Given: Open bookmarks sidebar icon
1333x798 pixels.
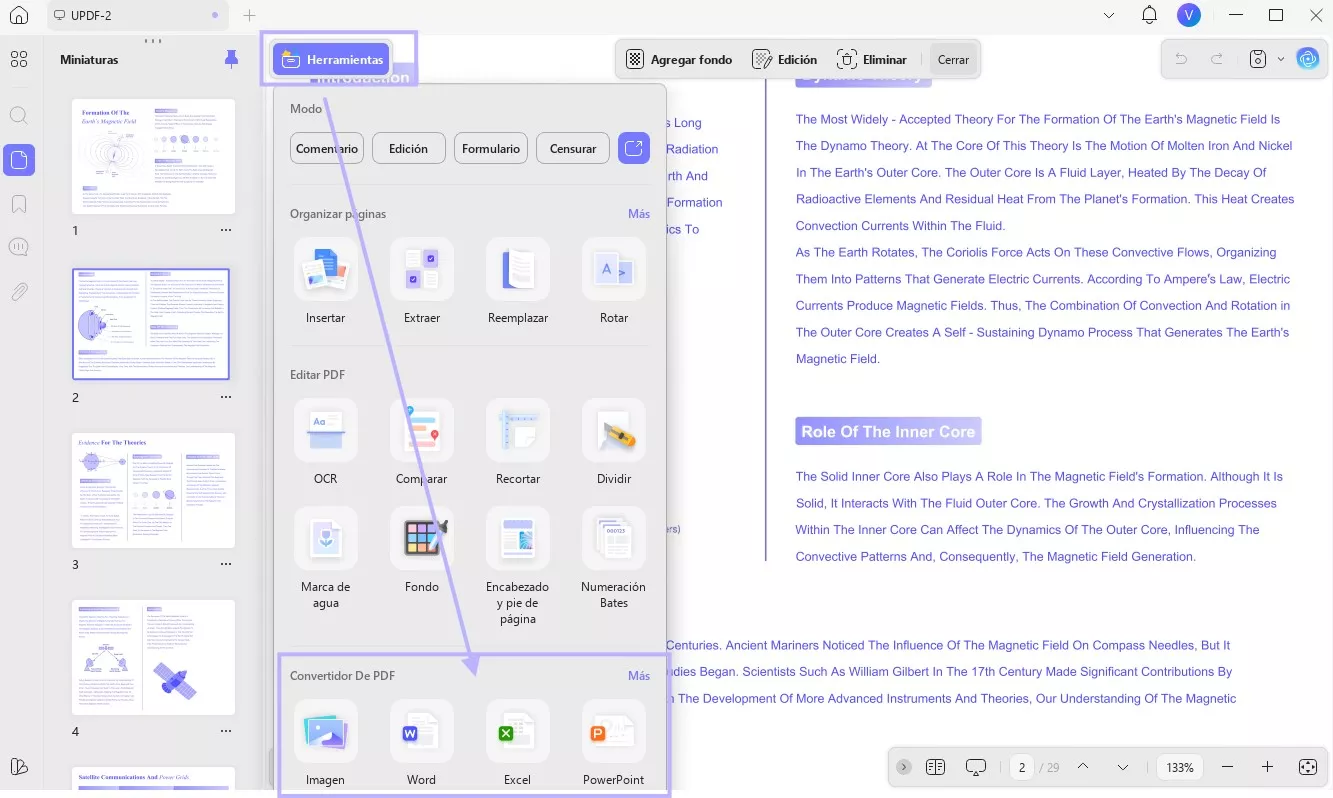Looking at the screenshot, I should [x=19, y=204].
